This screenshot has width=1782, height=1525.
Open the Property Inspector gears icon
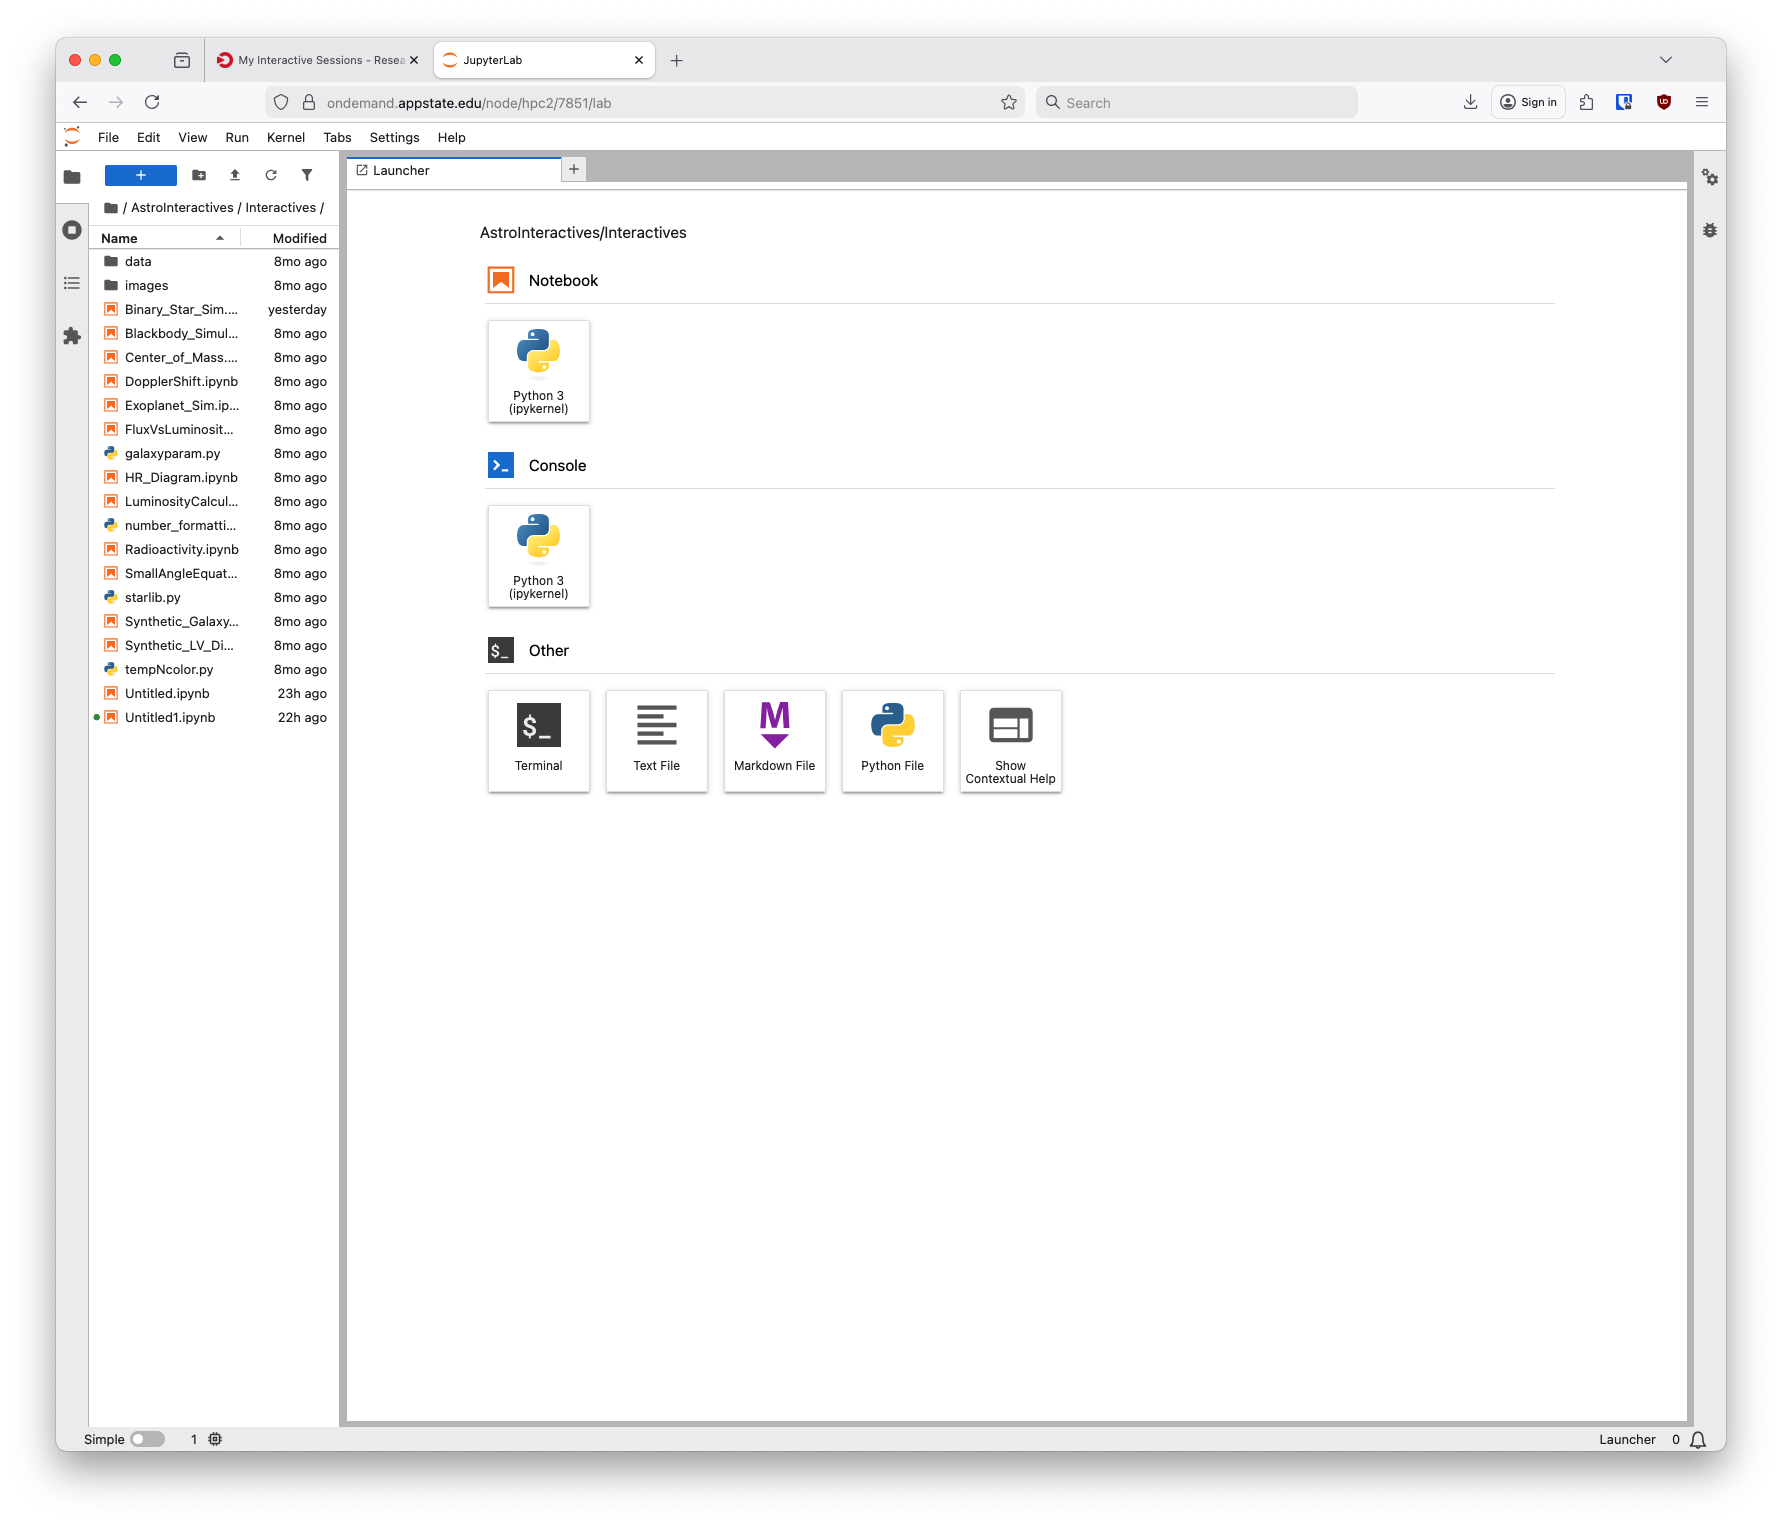pos(1710,177)
